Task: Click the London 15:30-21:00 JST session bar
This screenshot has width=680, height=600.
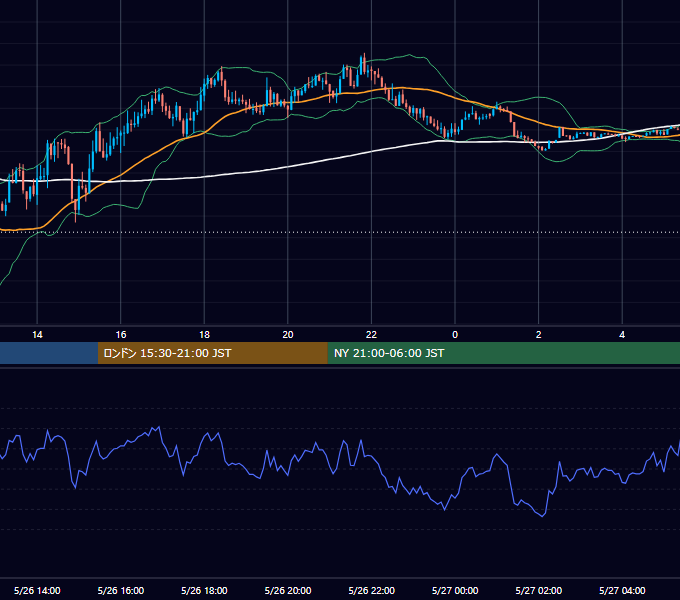Action: pyautogui.click(x=212, y=353)
